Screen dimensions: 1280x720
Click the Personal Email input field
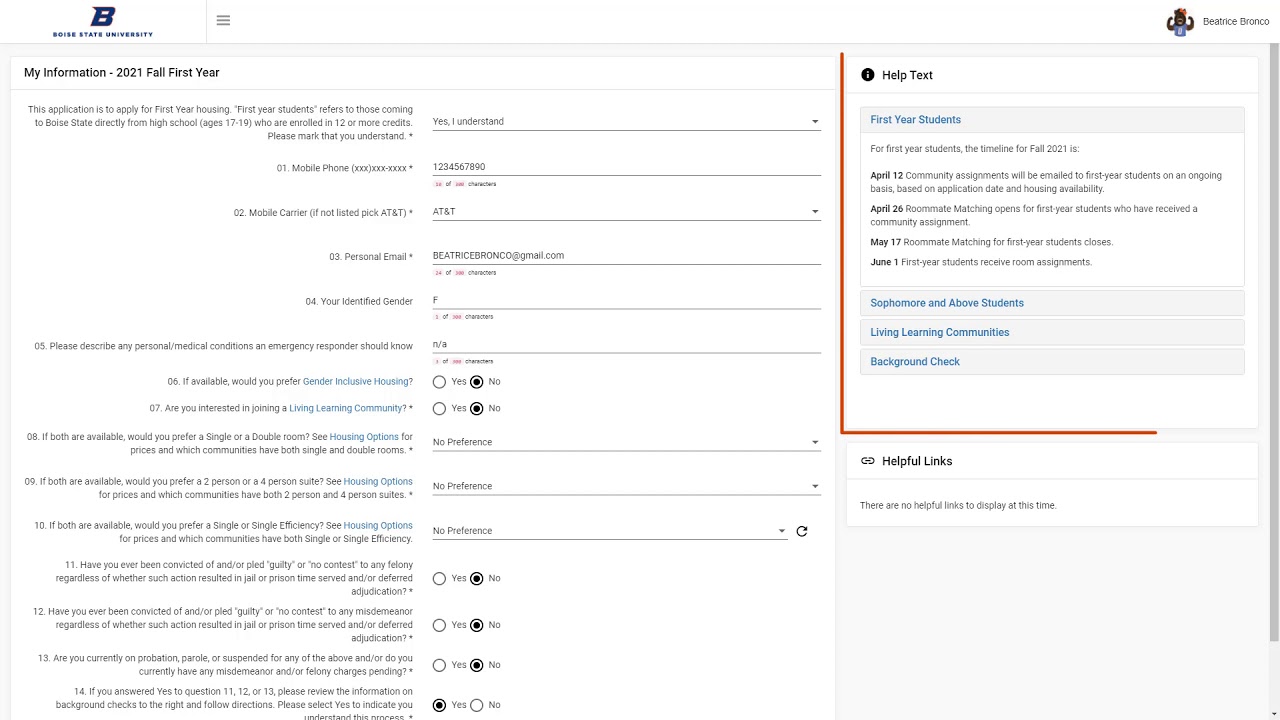(625, 256)
